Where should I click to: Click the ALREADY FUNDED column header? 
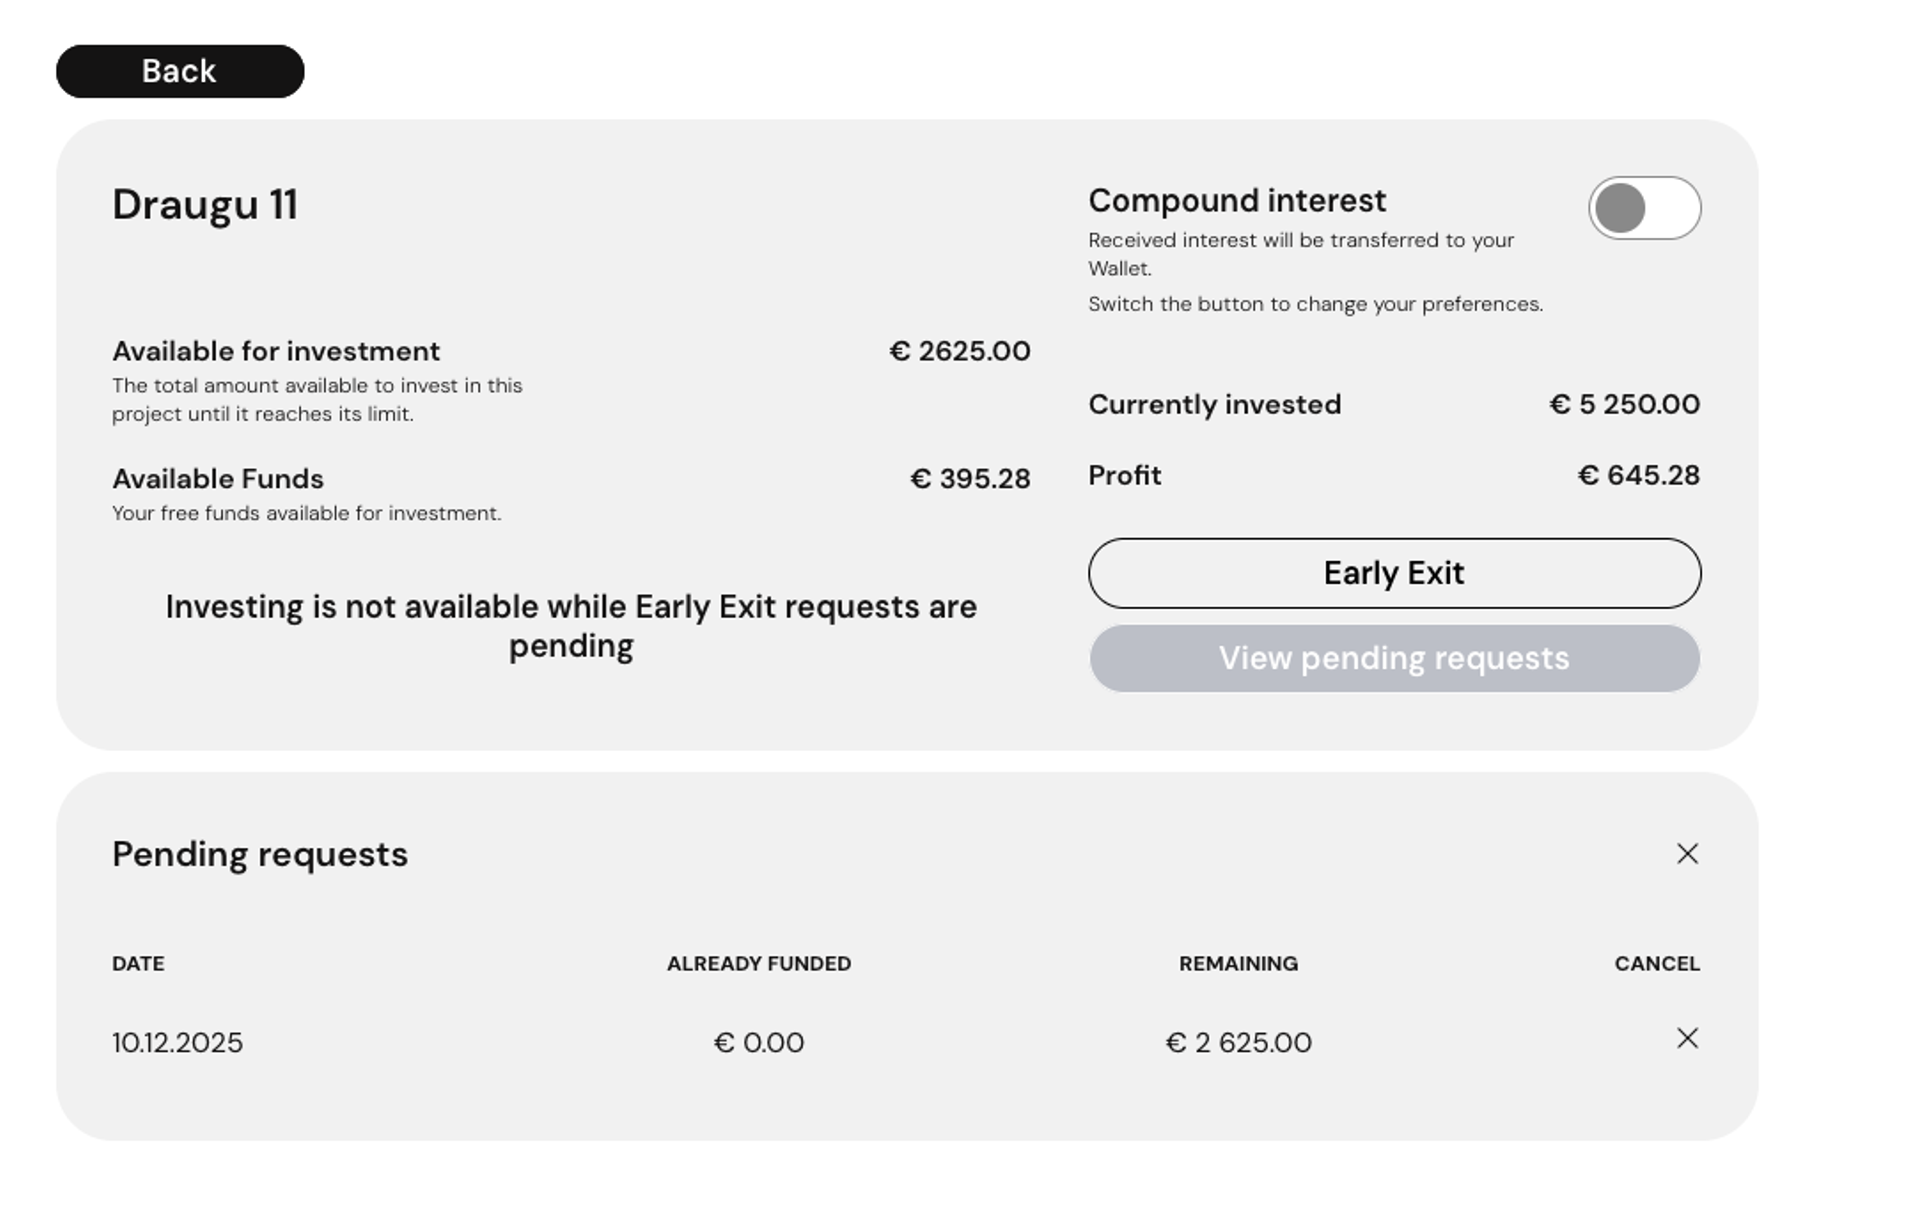pos(759,964)
